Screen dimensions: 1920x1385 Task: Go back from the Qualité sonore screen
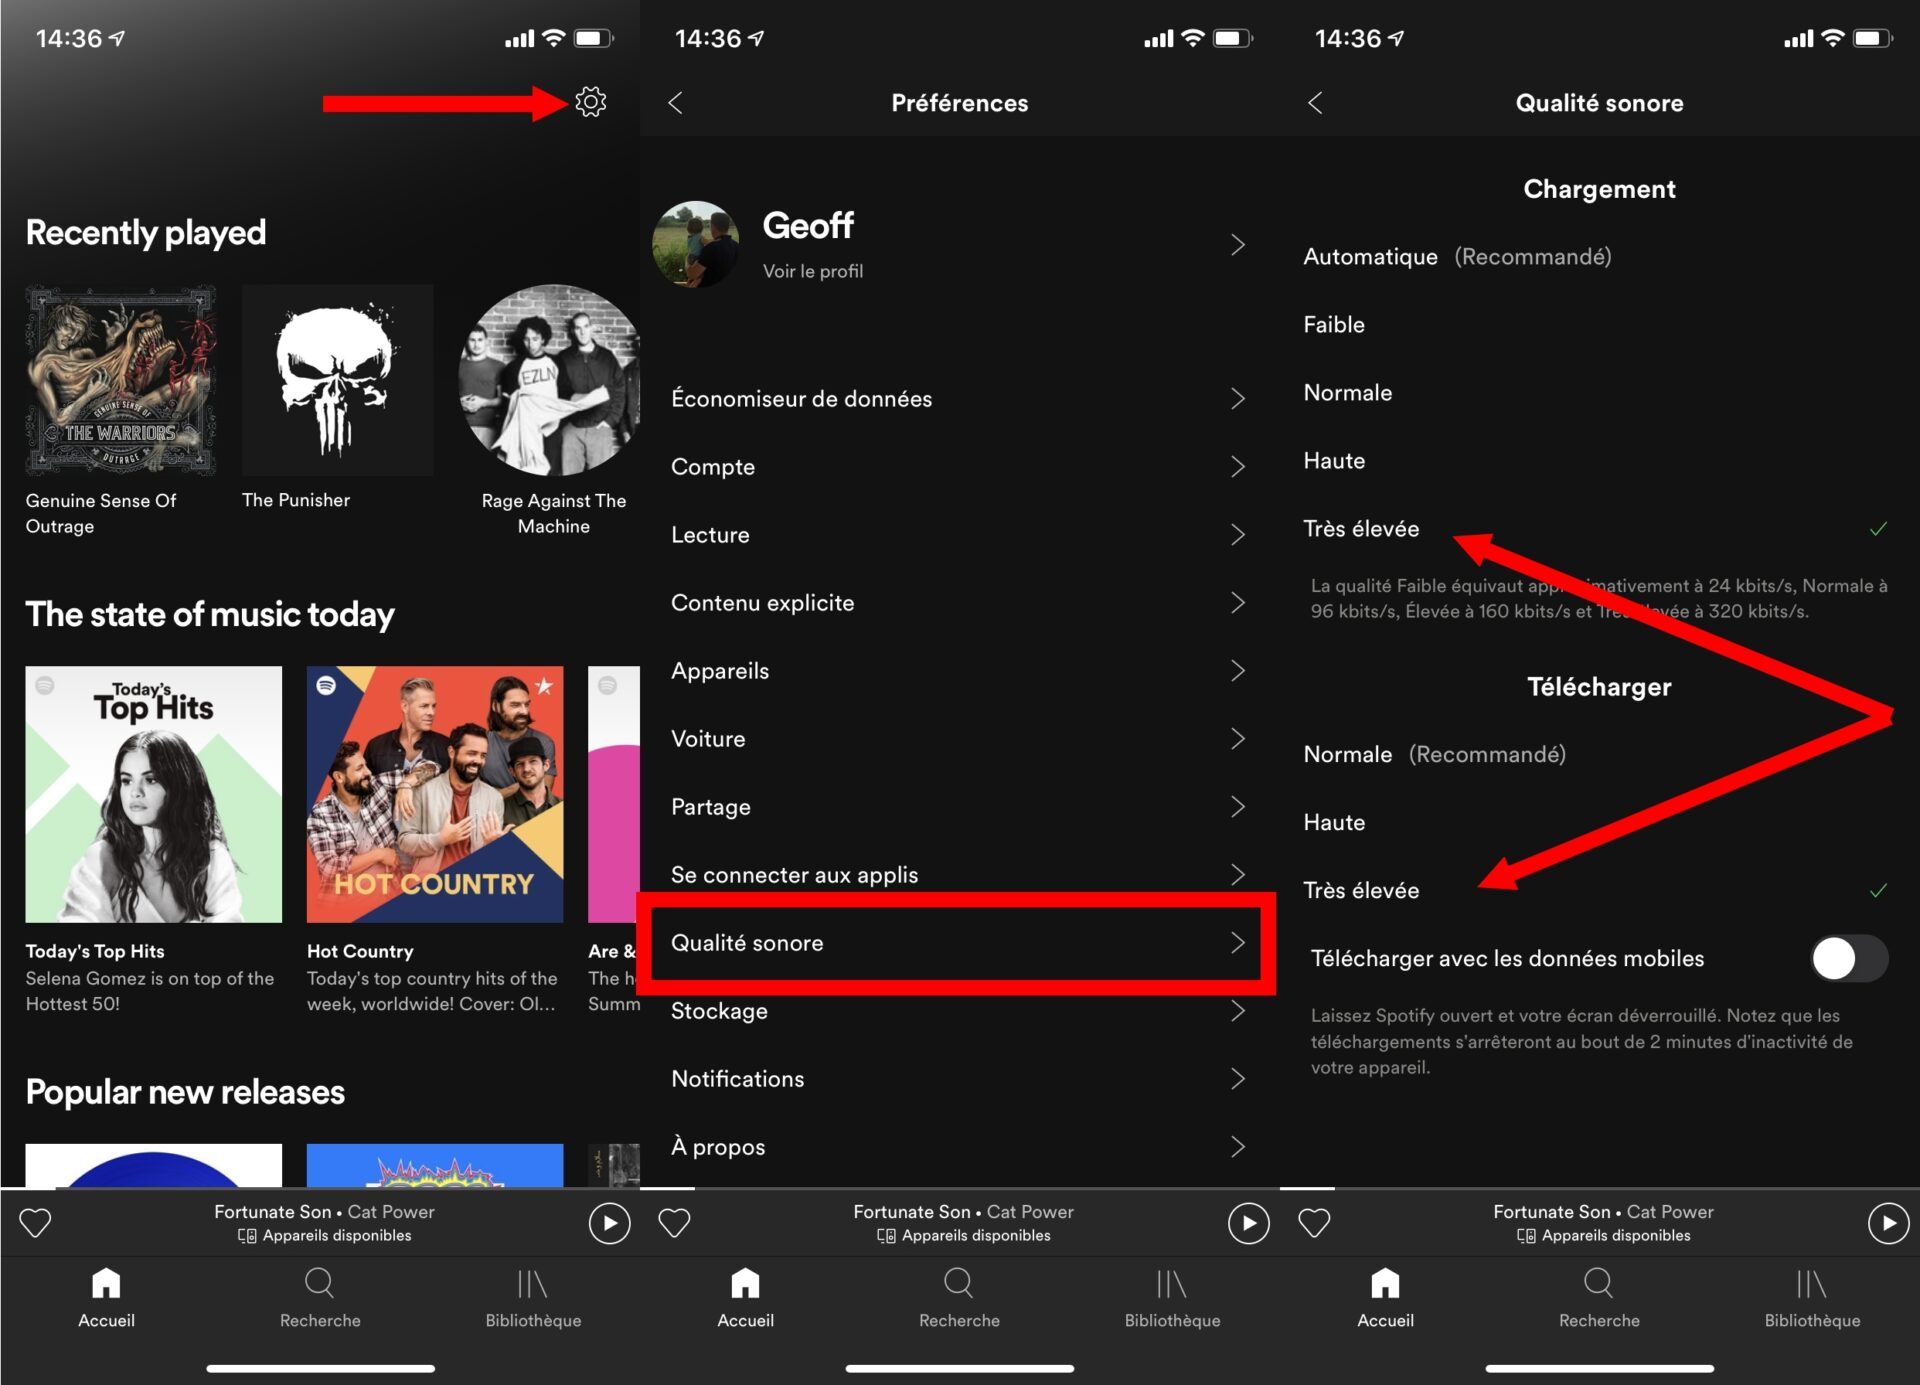(x=1315, y=102)
